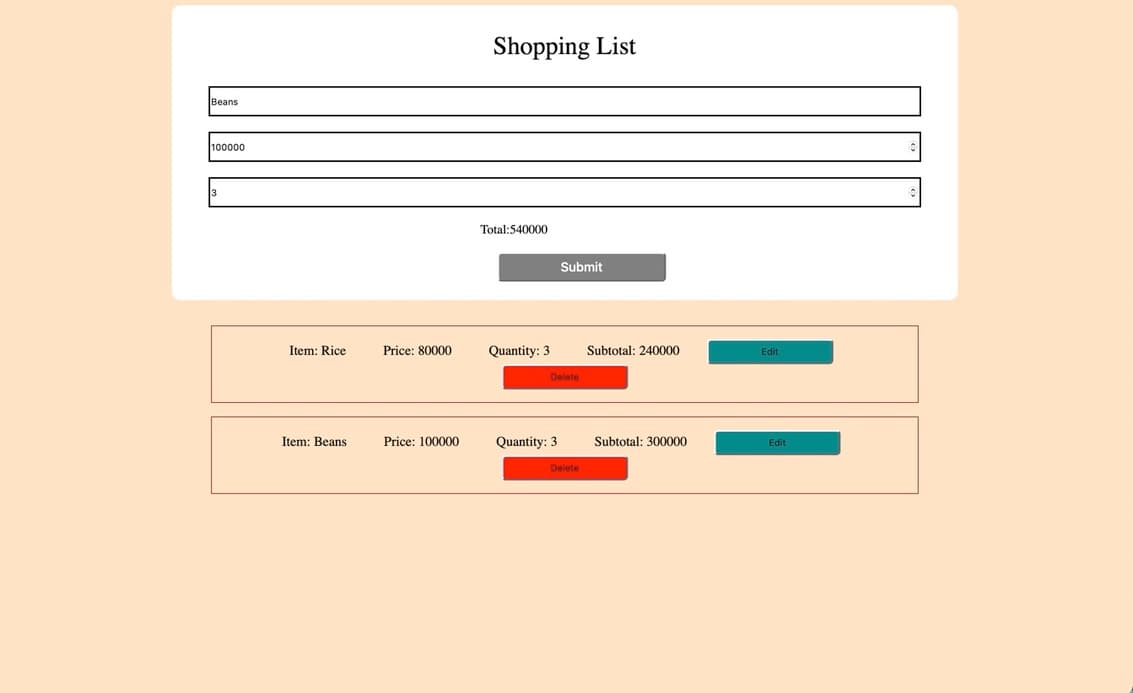Click the Total:540000 text

pos(514,229)
